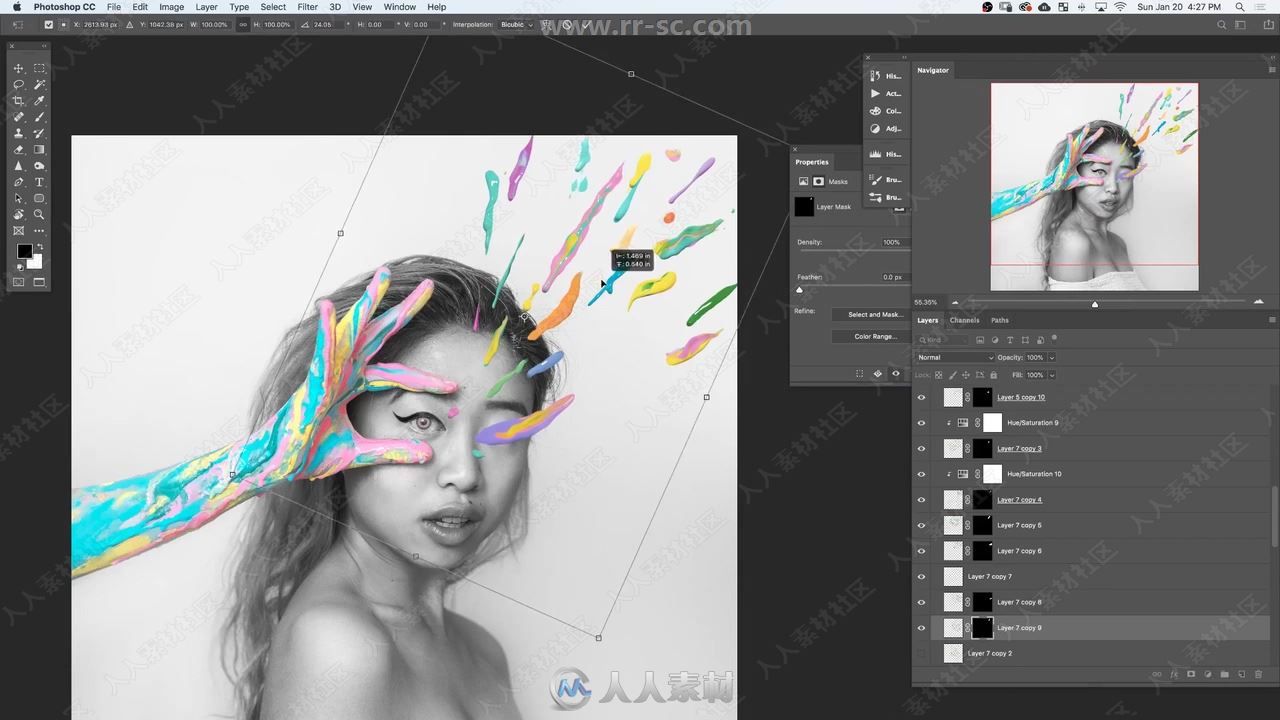
Task: Click the background color swatch
Action: (37, 263)
